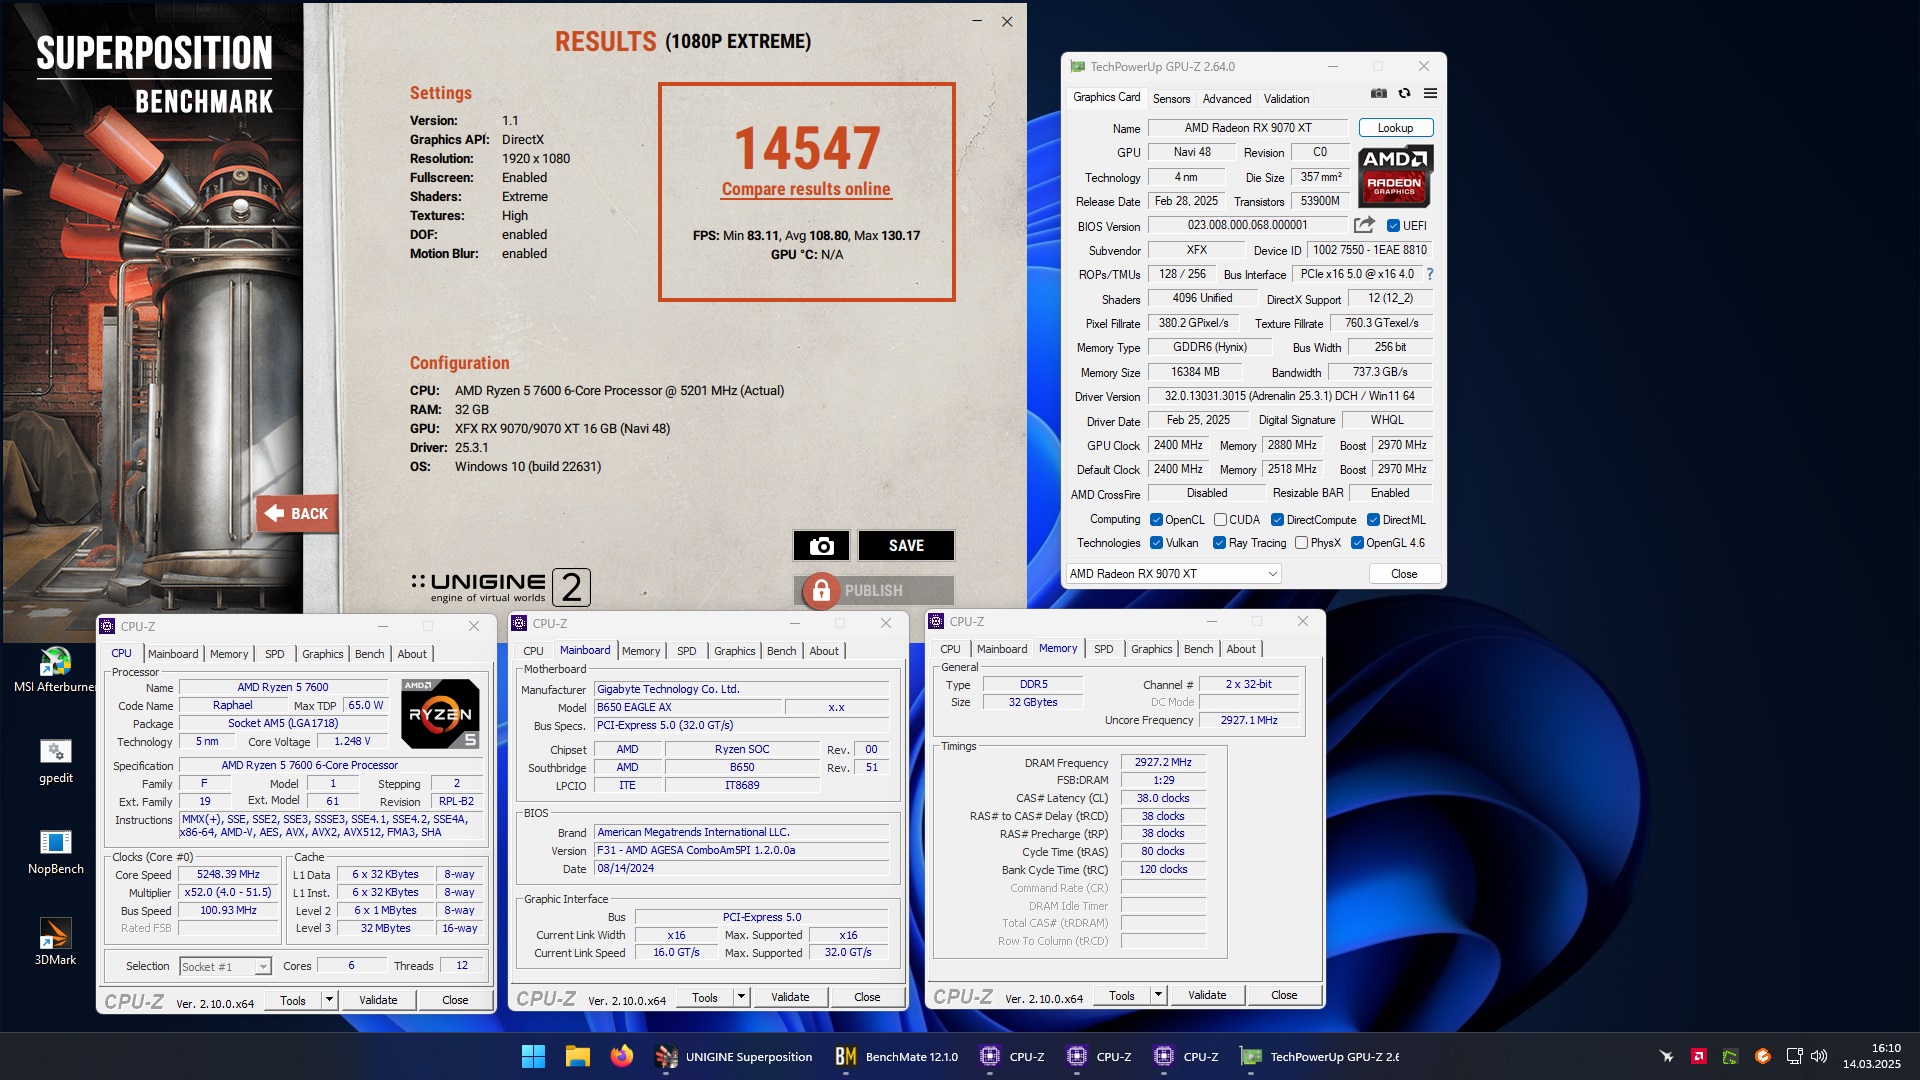Toggle the OpenGL 4.6 checkbox

(x=1357, y=543)
